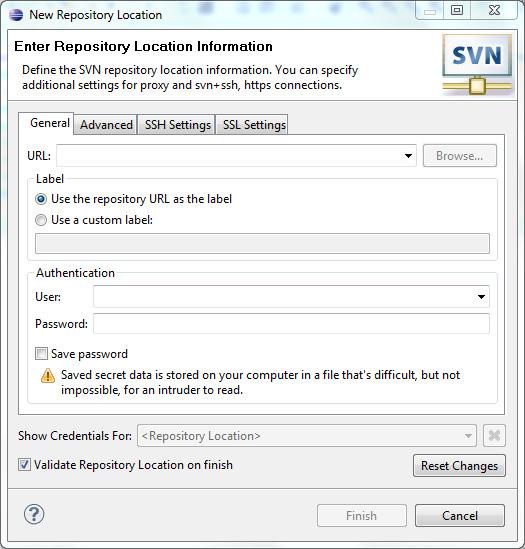Open the SSH Settings tab
Image resolution: width=525 pixels, height=549 pixels.
click(x=178, y=125)
